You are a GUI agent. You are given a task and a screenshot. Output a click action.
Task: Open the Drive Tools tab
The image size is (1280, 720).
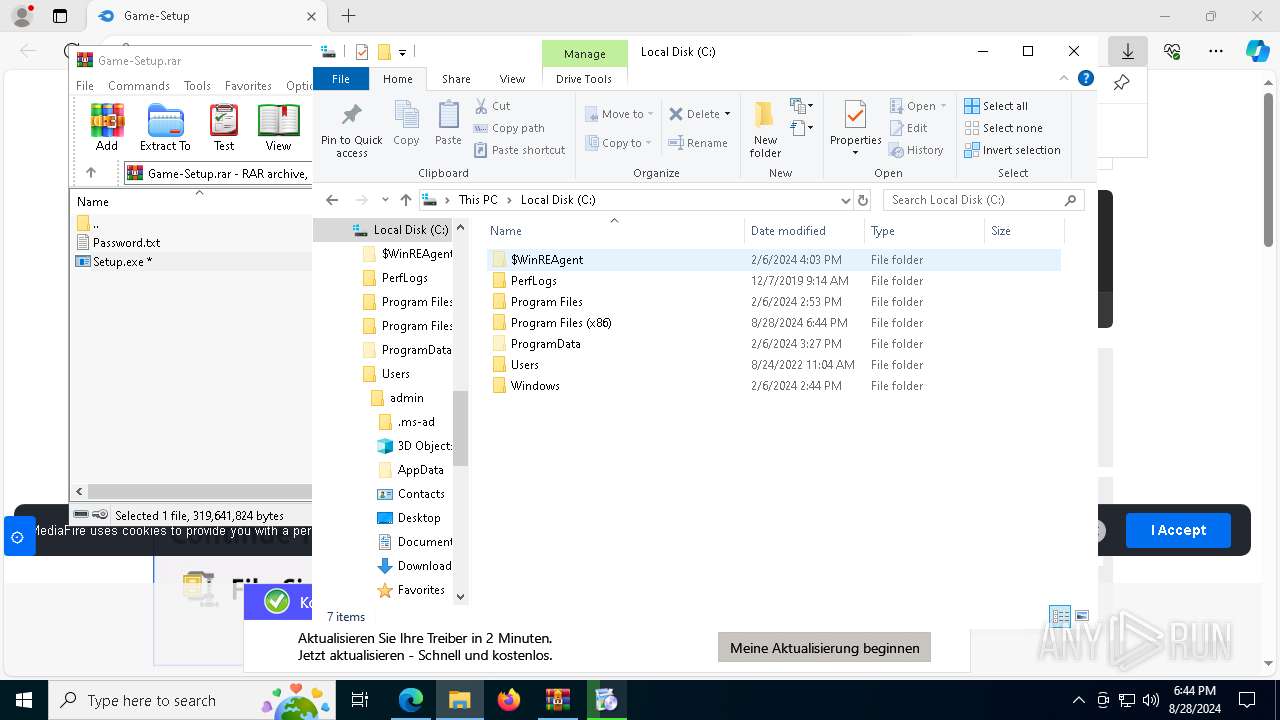[584, 79]
